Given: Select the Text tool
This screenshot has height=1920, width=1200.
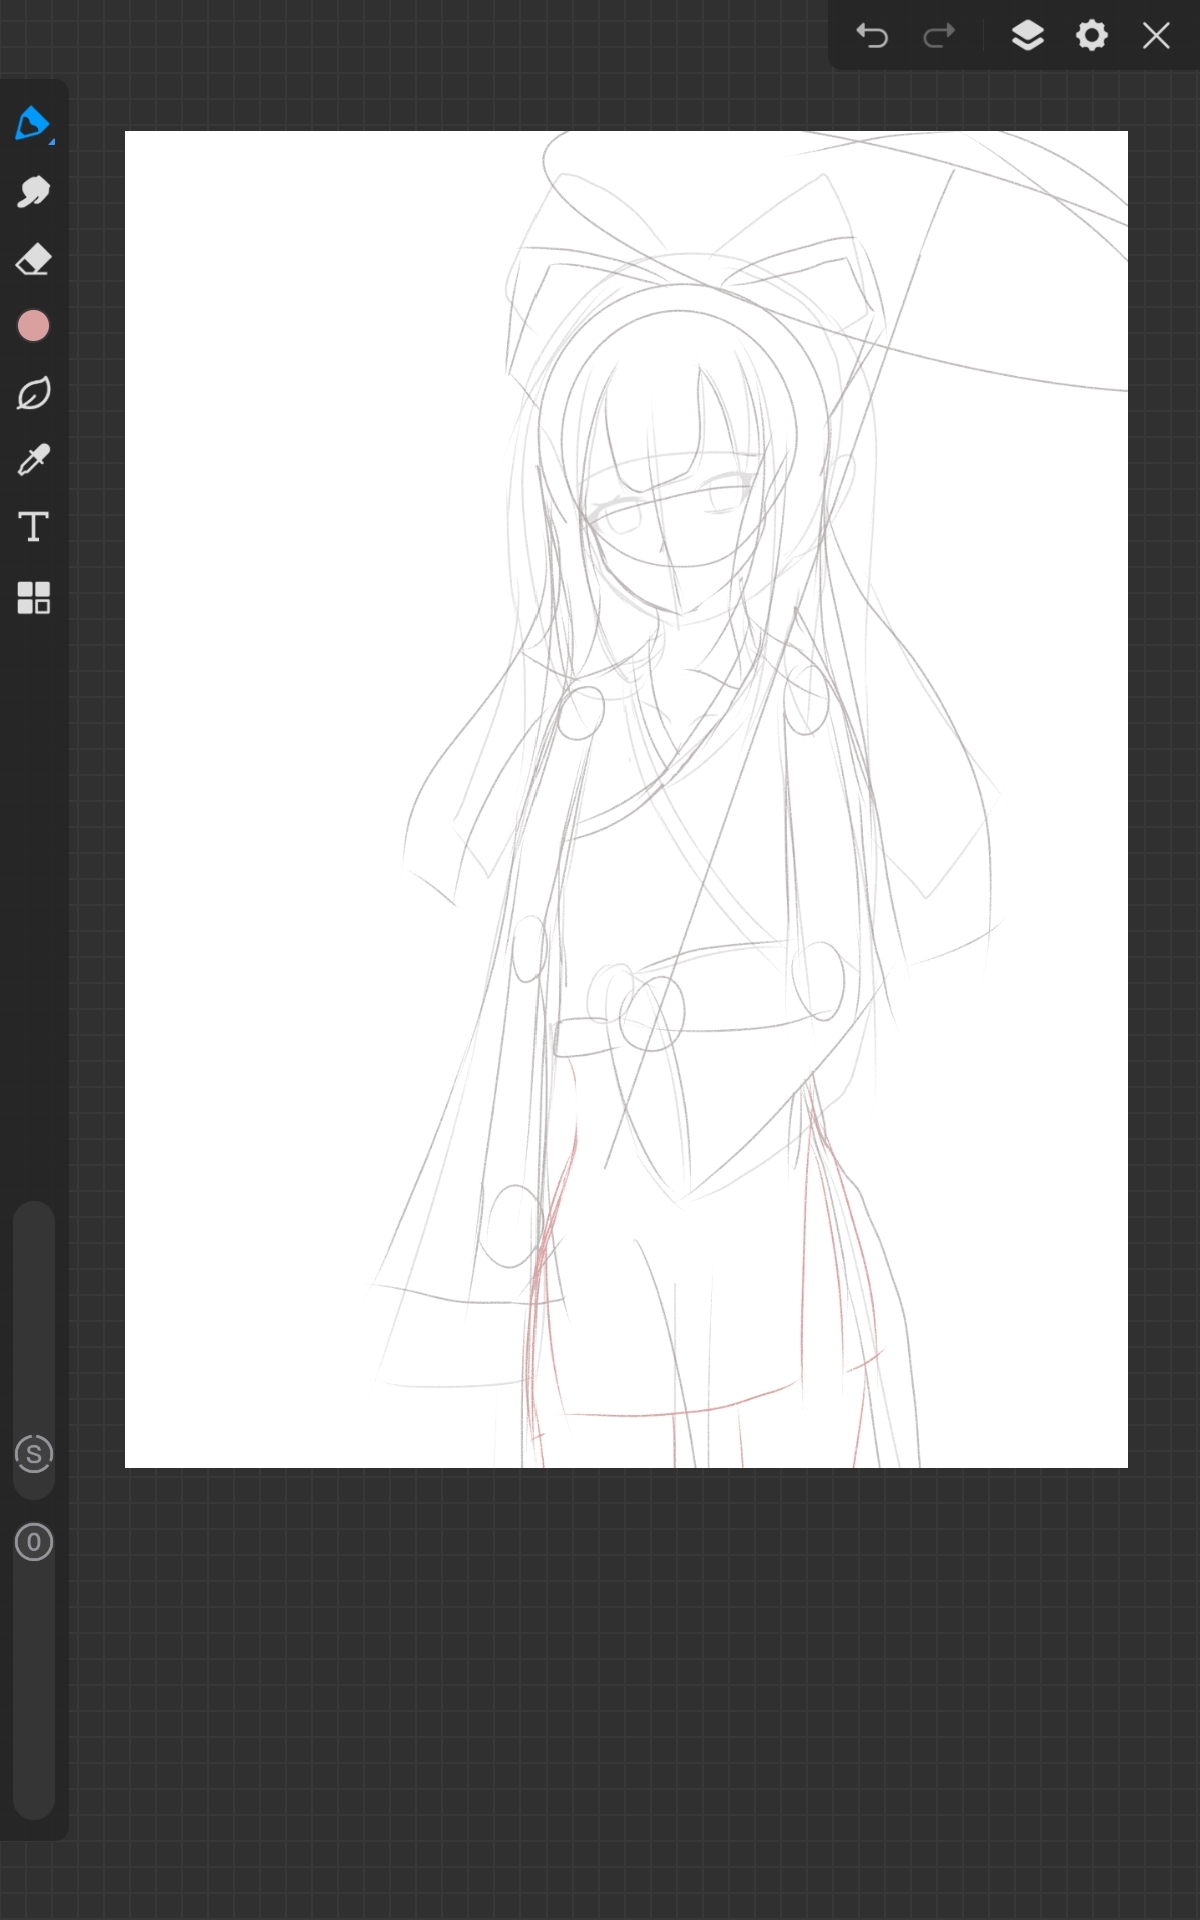Looking at the screenshot, I should pyautogui.click(x=33, y=527).
